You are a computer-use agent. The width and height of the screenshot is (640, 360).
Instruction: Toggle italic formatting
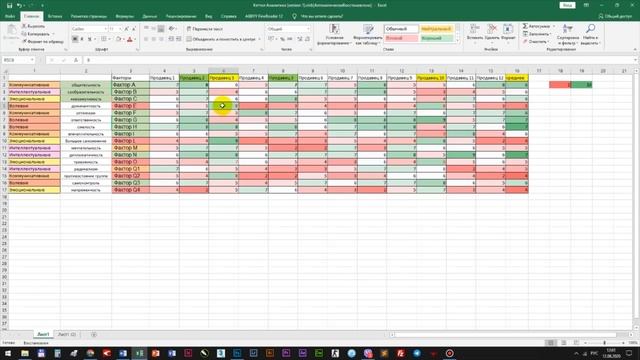click(82, 39)
